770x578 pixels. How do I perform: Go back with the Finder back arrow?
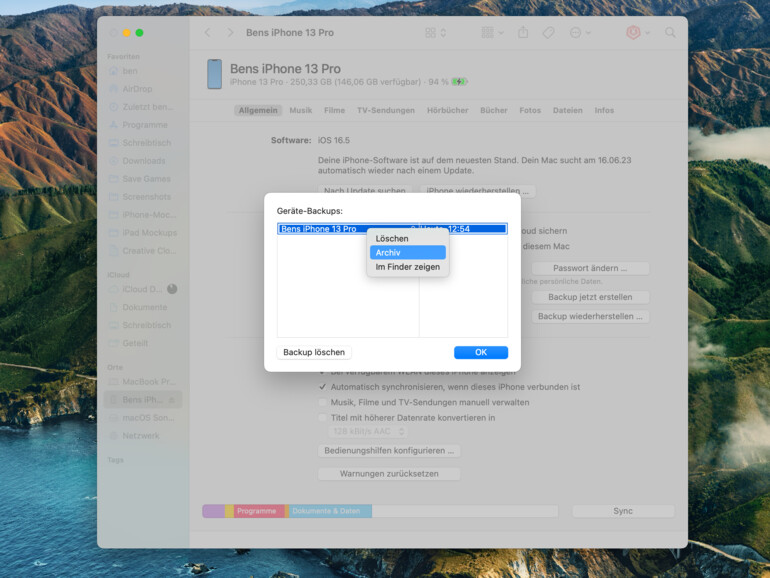pyautogui.click(x=208, y=32)
